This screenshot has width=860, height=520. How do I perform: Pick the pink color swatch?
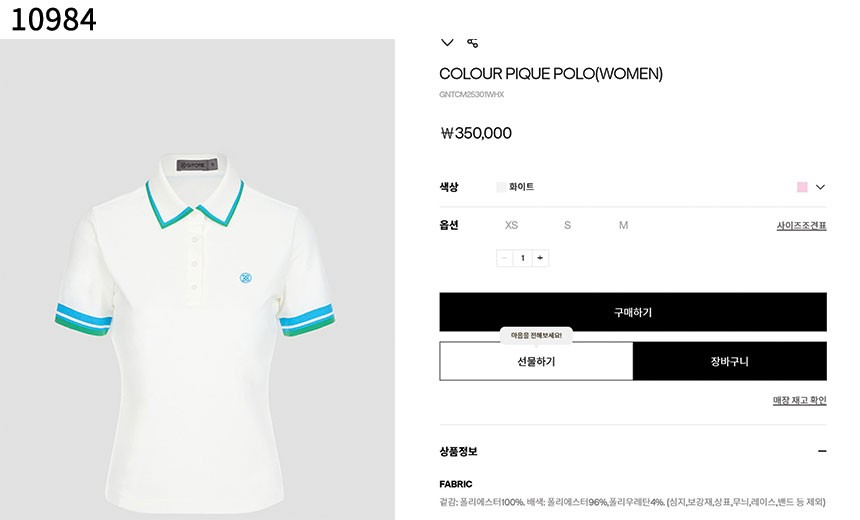coord(802,187)
